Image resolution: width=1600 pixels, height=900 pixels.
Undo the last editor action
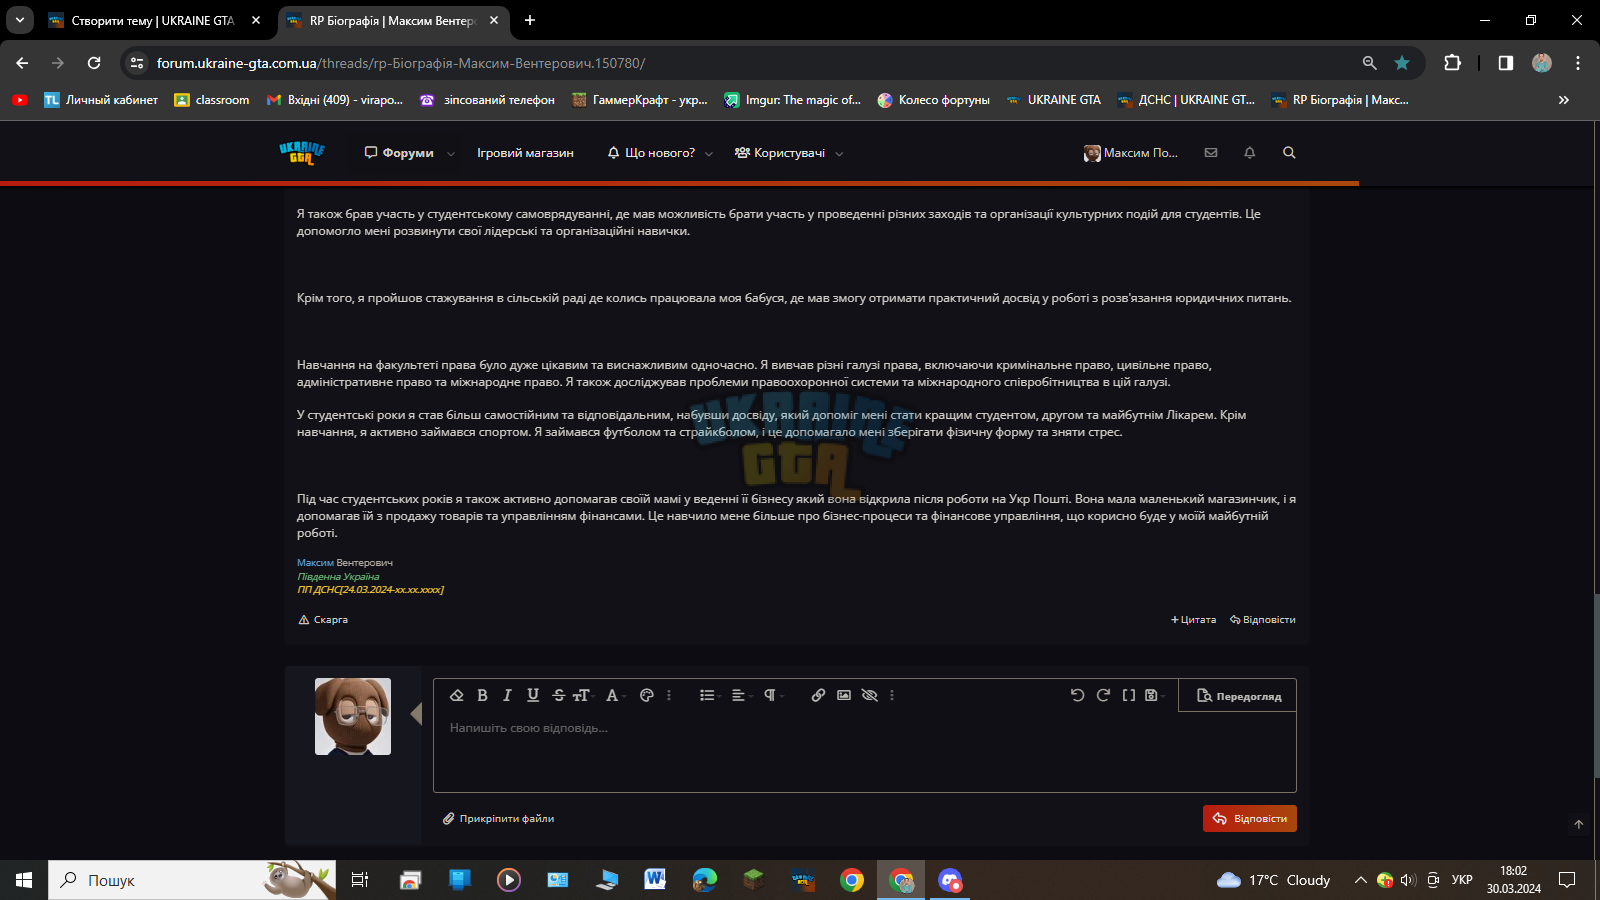point(1077,695)
